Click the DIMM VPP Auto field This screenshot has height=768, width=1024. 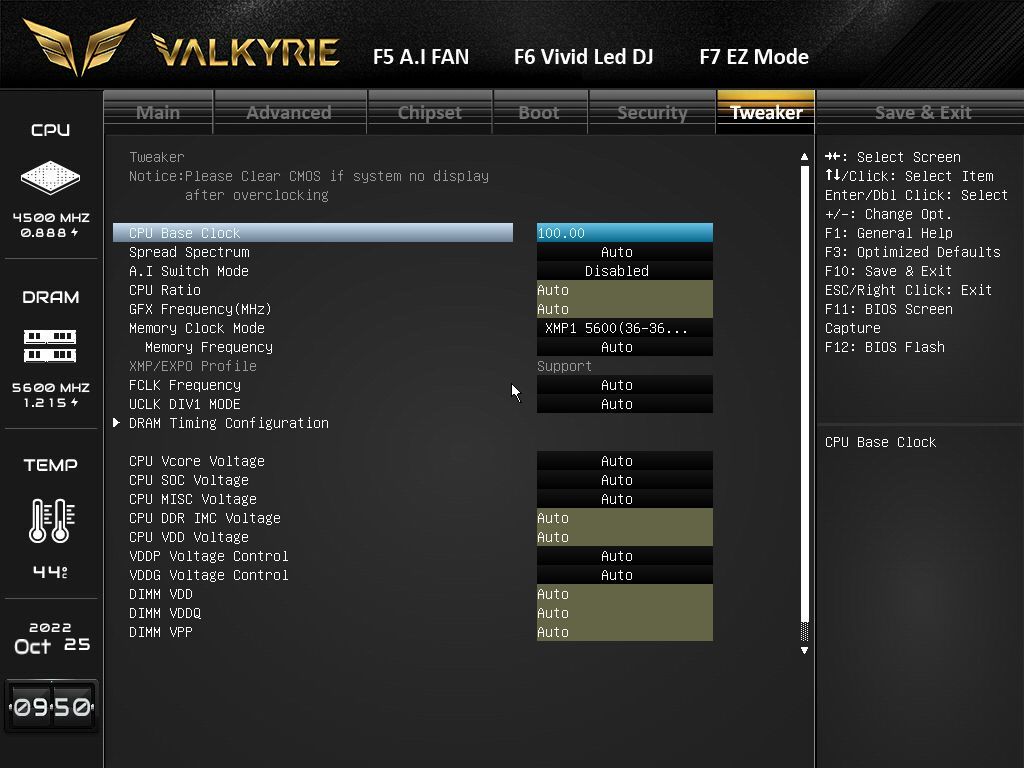coord(624,632)
